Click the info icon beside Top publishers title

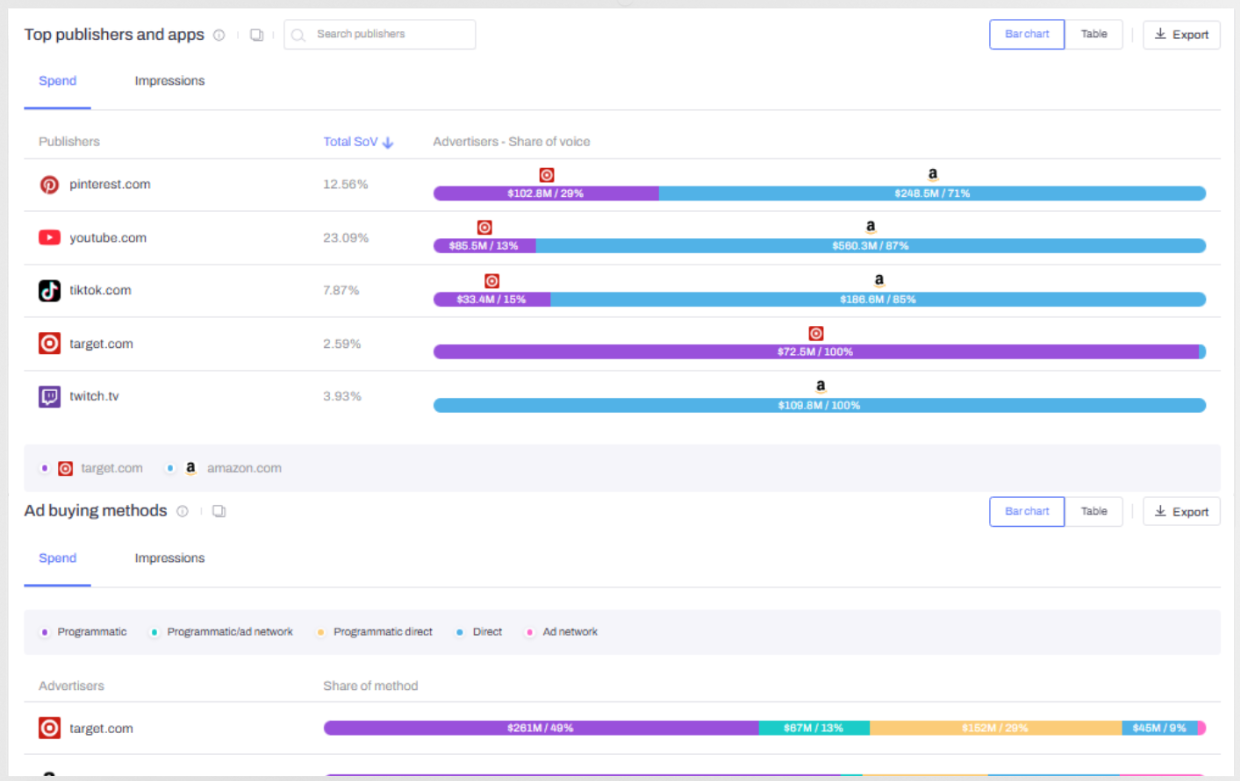click(219, 35)
